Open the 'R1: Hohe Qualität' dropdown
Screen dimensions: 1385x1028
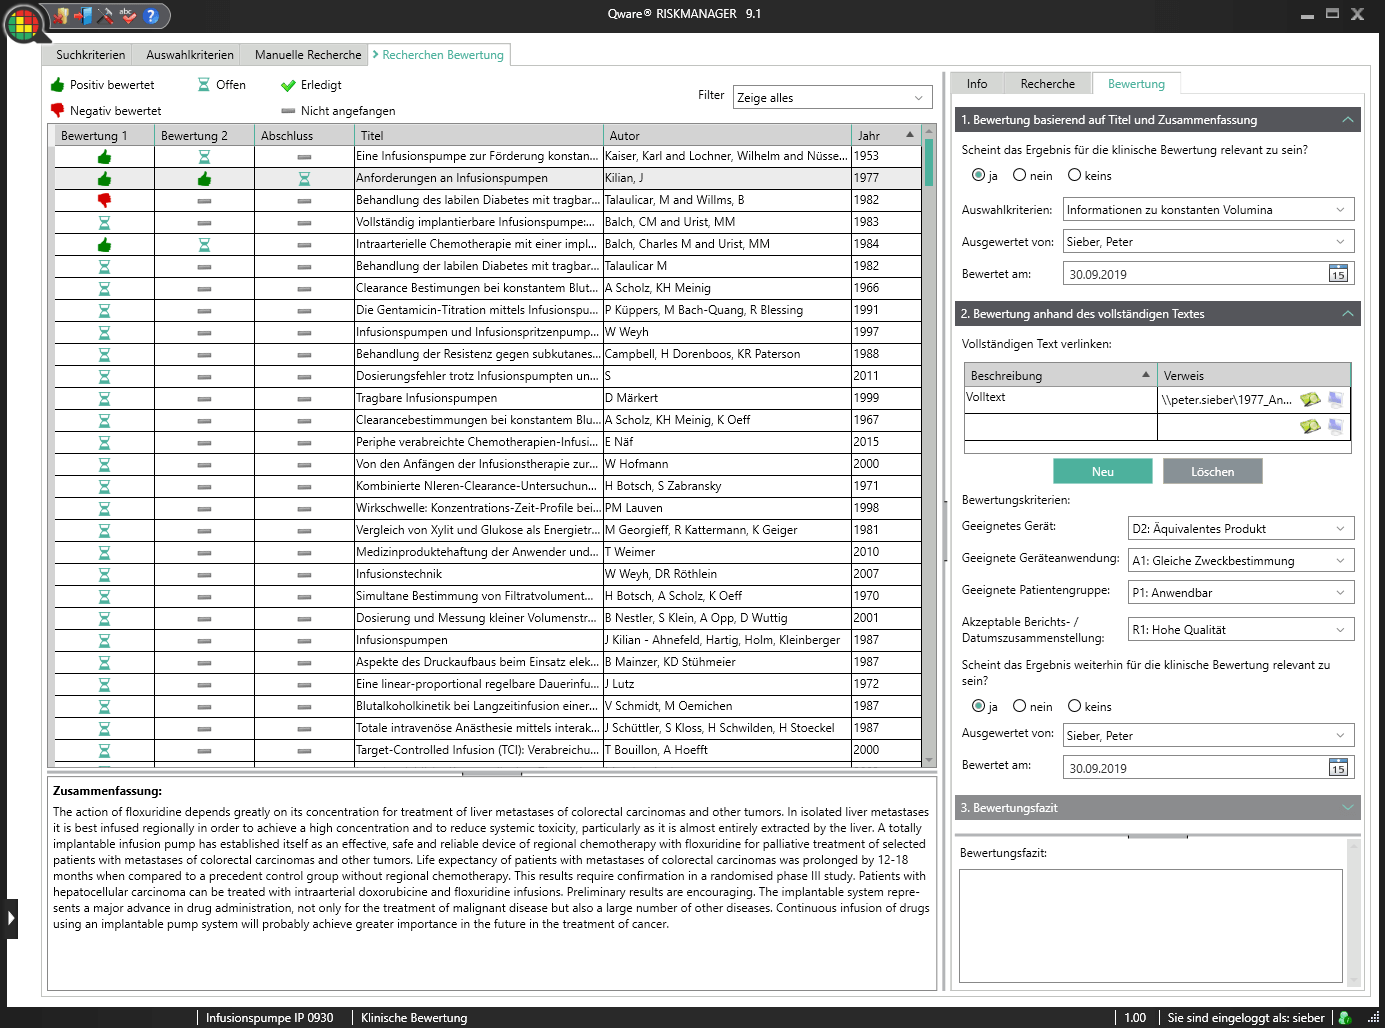point(1241,630)
